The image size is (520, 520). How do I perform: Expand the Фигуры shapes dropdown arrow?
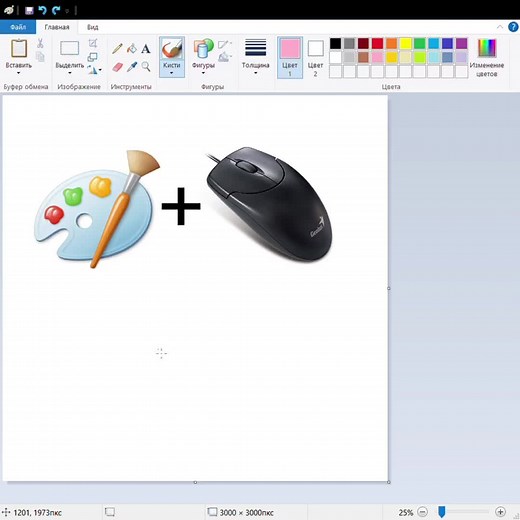click(x=203, y=73)
